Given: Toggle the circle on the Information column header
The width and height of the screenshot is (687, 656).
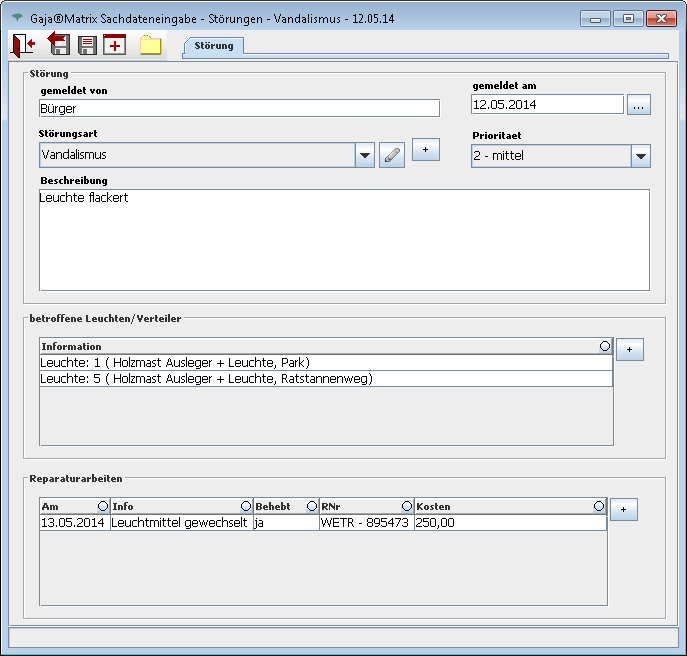Looking at the screenshot, I should pos(604,346).
